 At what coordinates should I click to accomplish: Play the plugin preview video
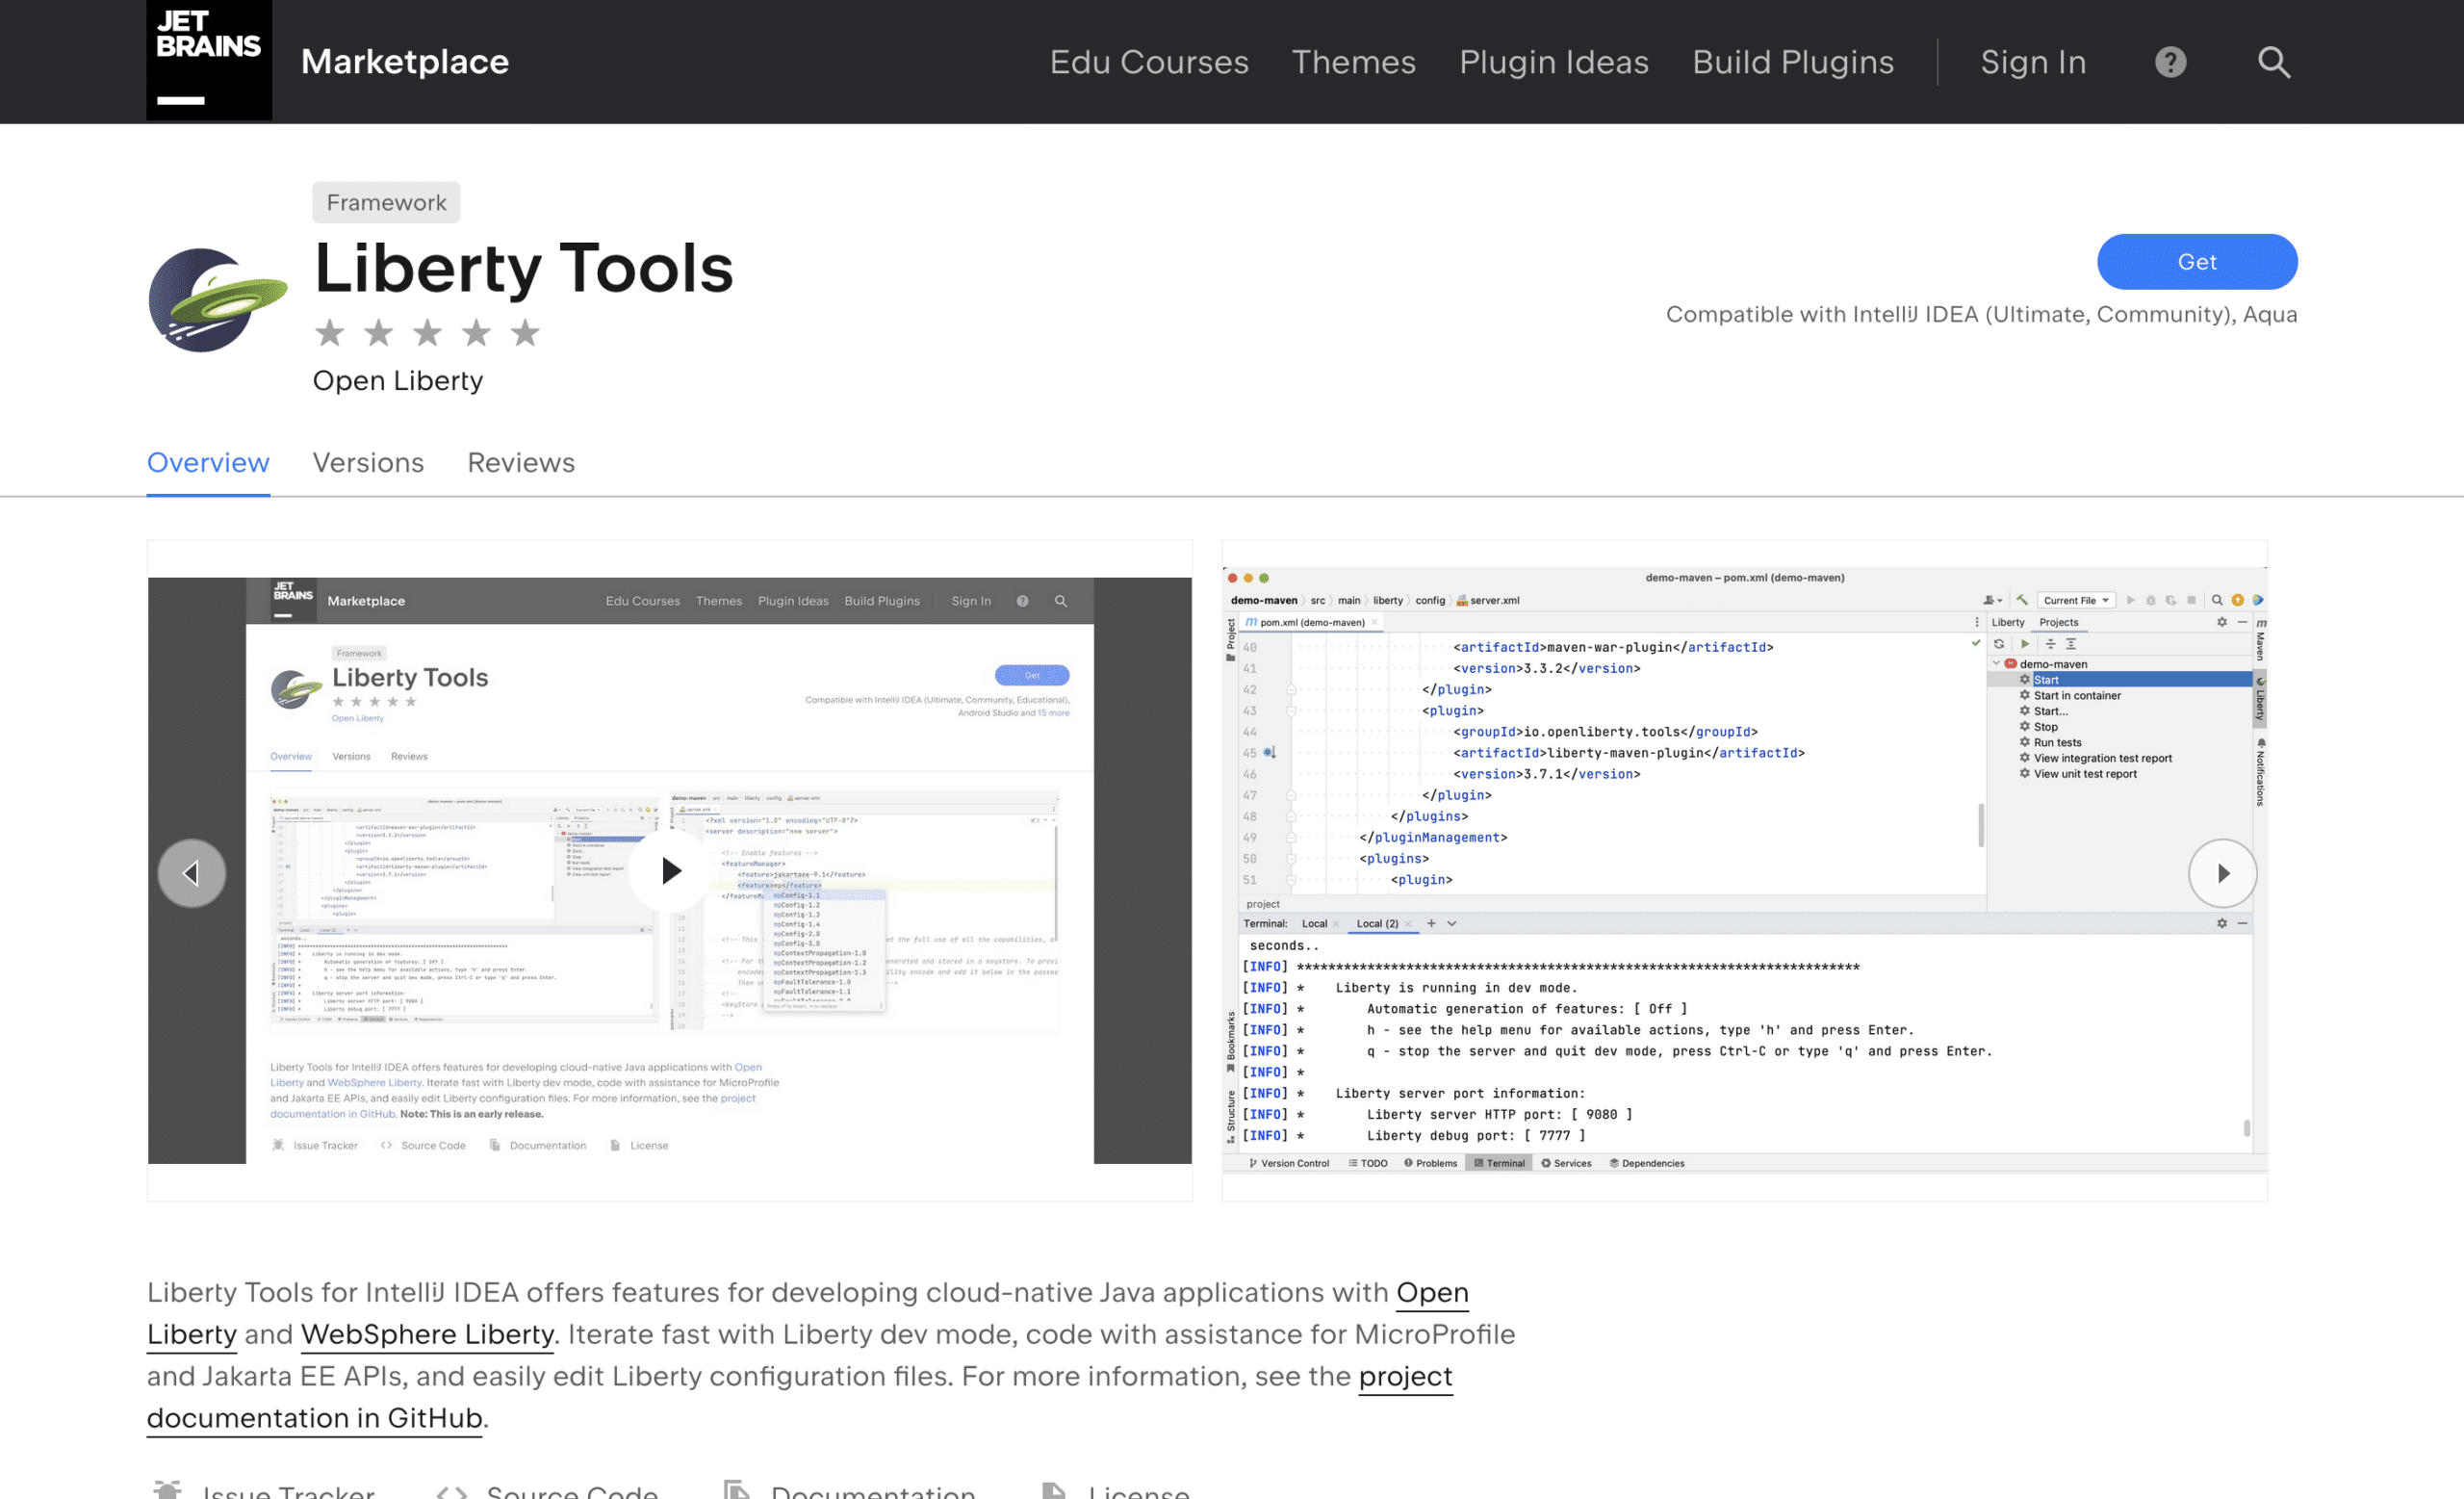670,870
